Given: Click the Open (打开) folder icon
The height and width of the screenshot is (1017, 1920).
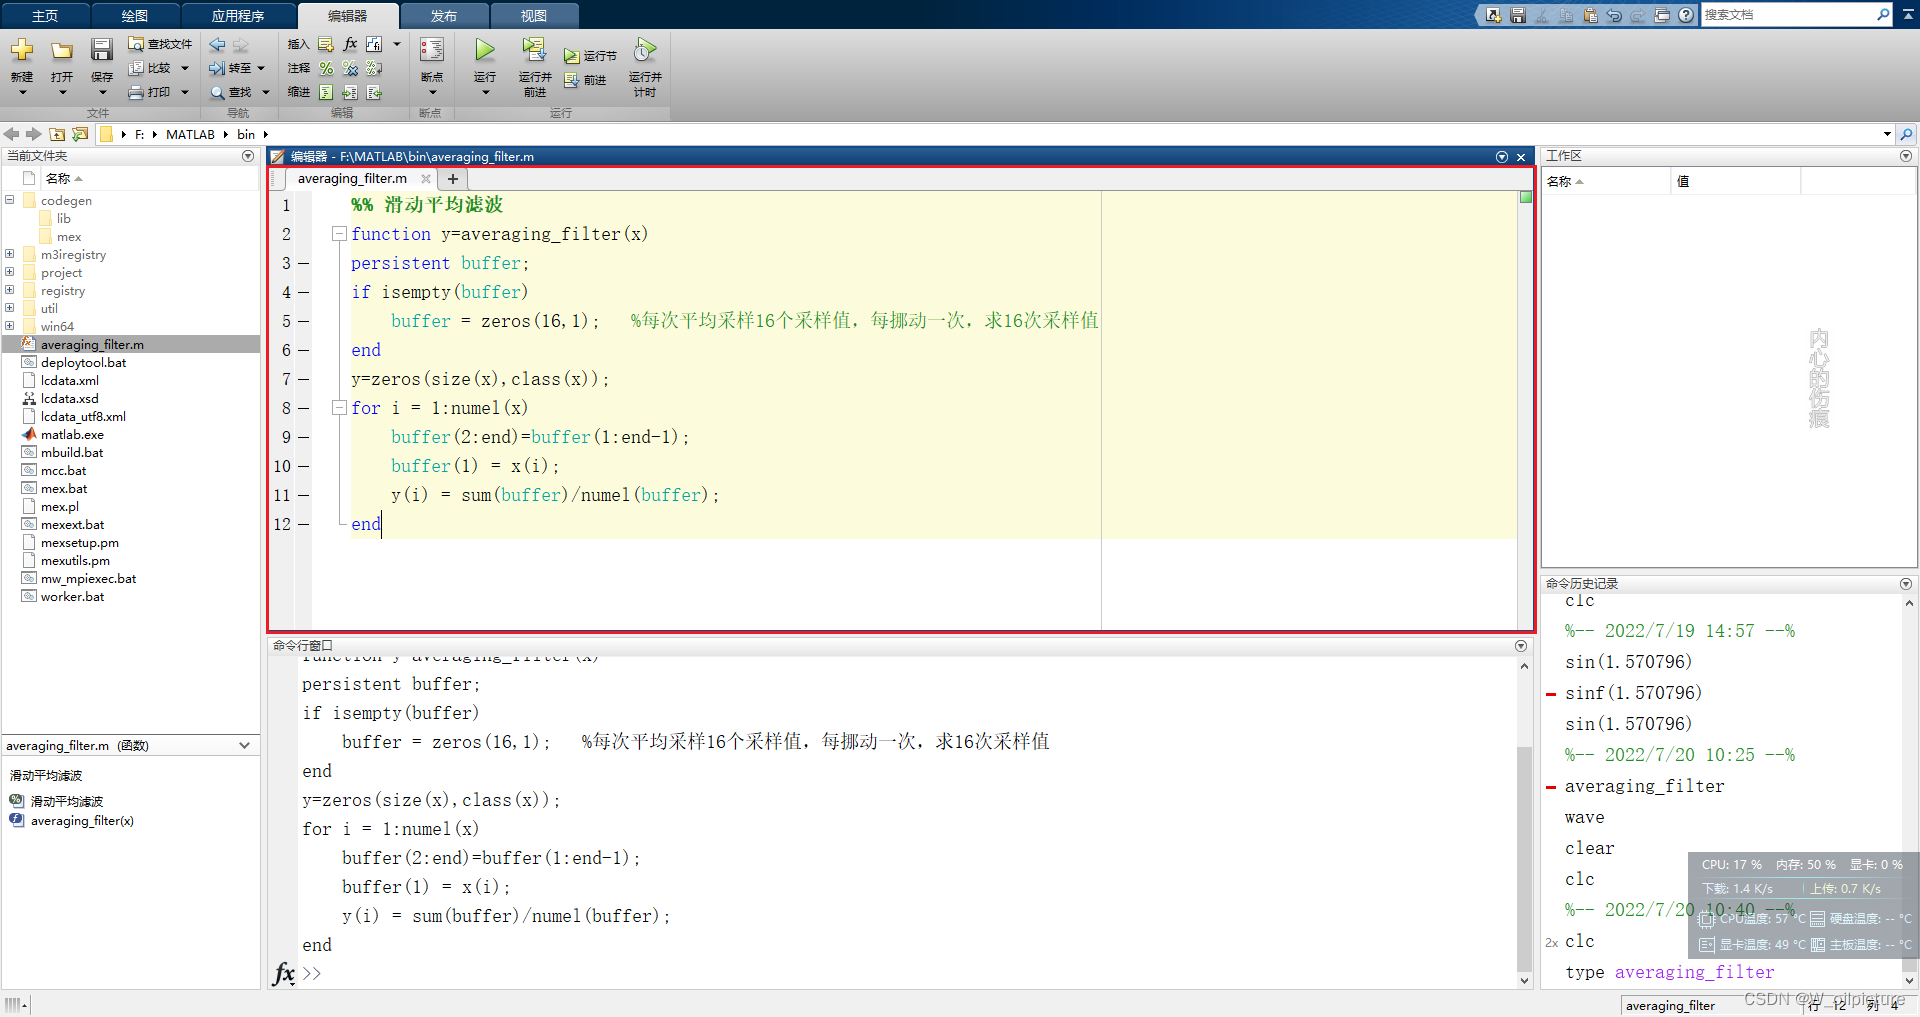Looking at the screenshot, I should (x=62, y=51).
